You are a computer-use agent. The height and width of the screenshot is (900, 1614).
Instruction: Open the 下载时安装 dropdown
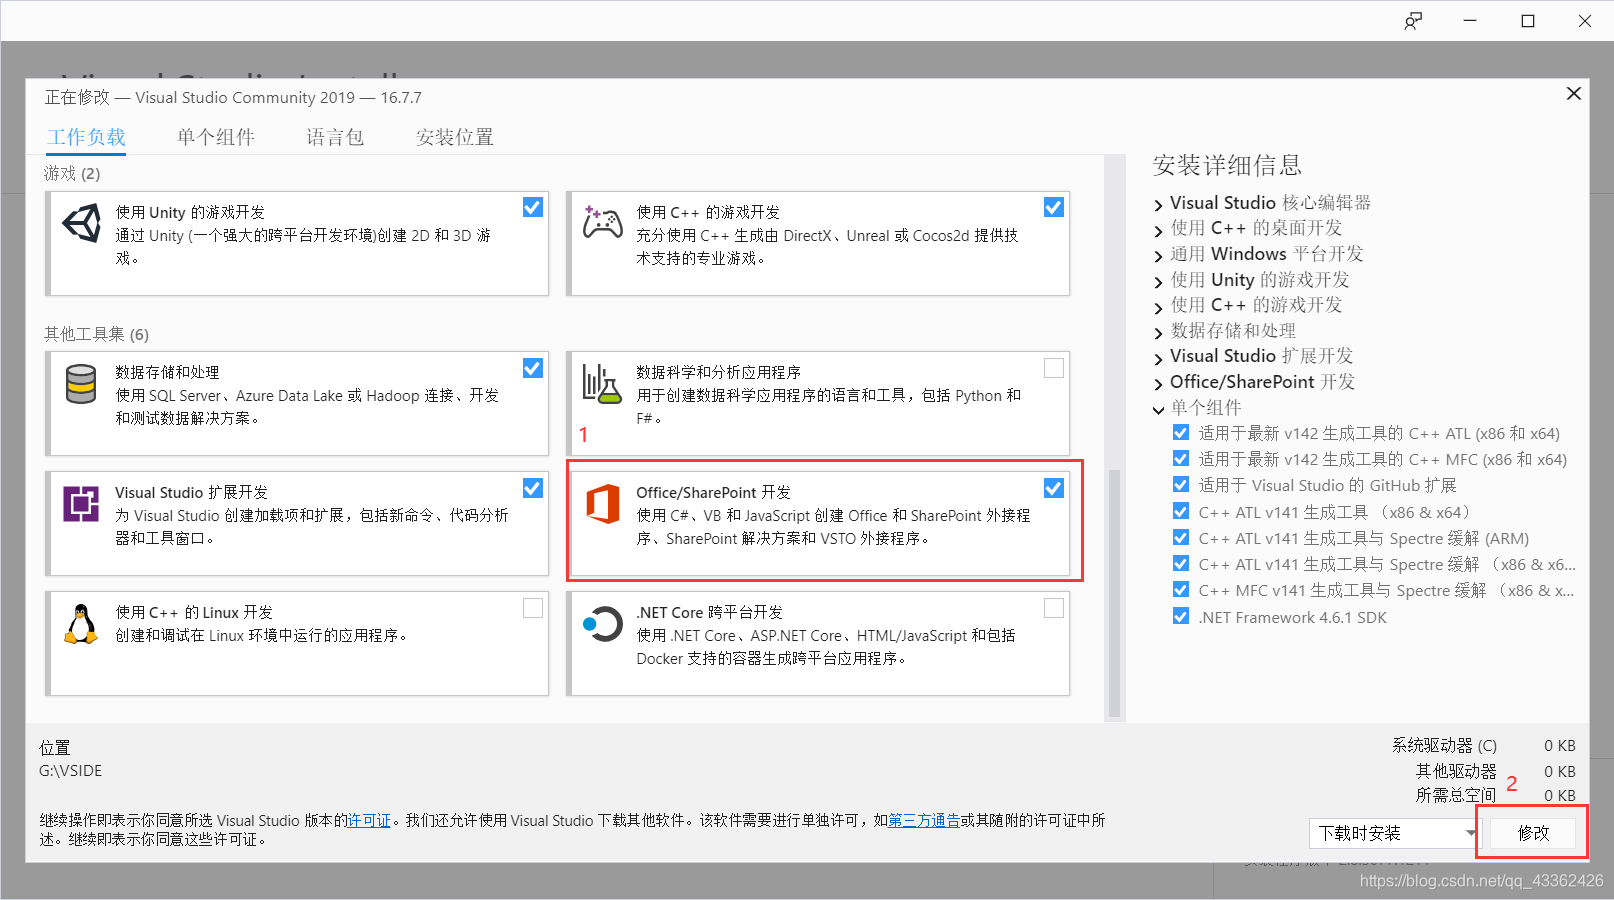click(1395, 833)
